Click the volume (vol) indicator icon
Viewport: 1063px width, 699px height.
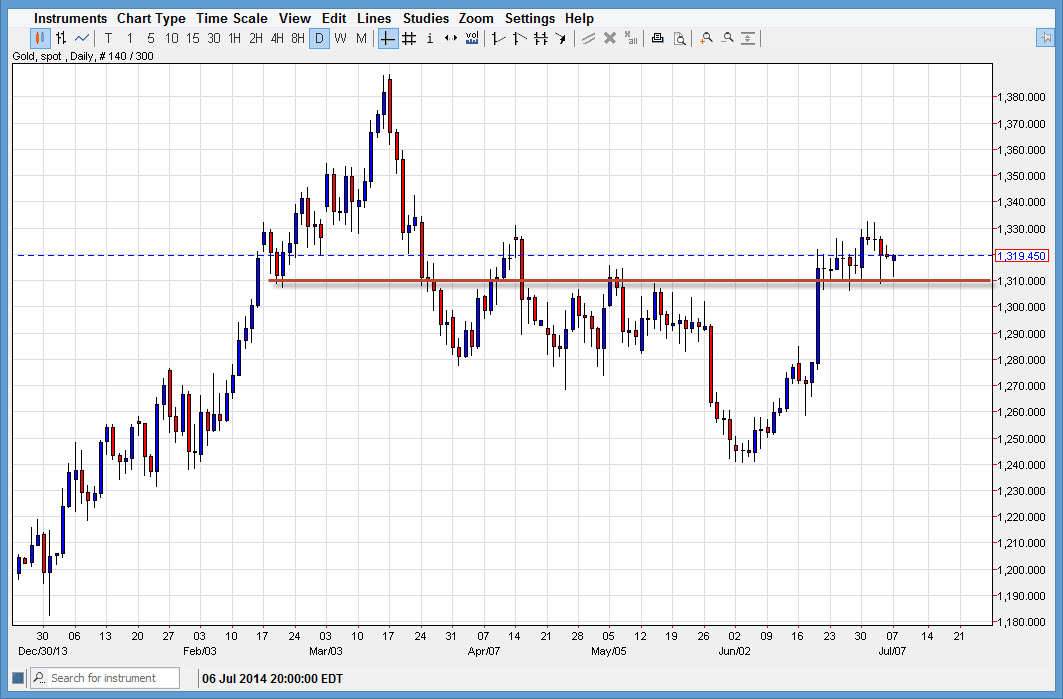[x=472, y=39]
